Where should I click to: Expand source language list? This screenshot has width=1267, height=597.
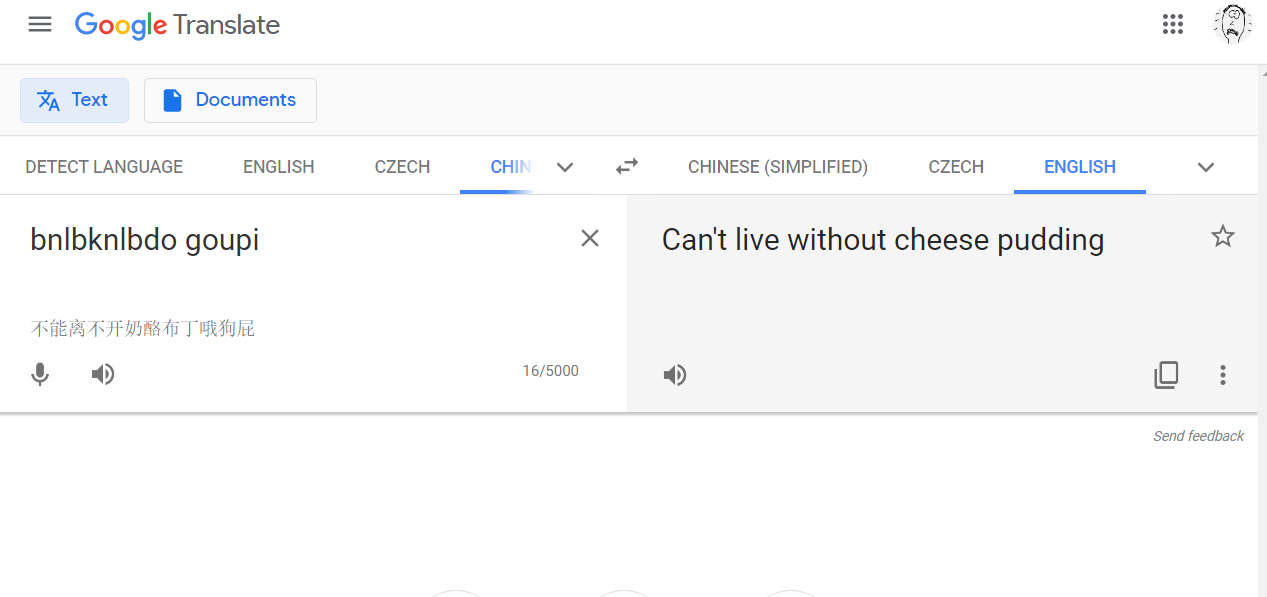pyautogui.click(x=565, y=167)
